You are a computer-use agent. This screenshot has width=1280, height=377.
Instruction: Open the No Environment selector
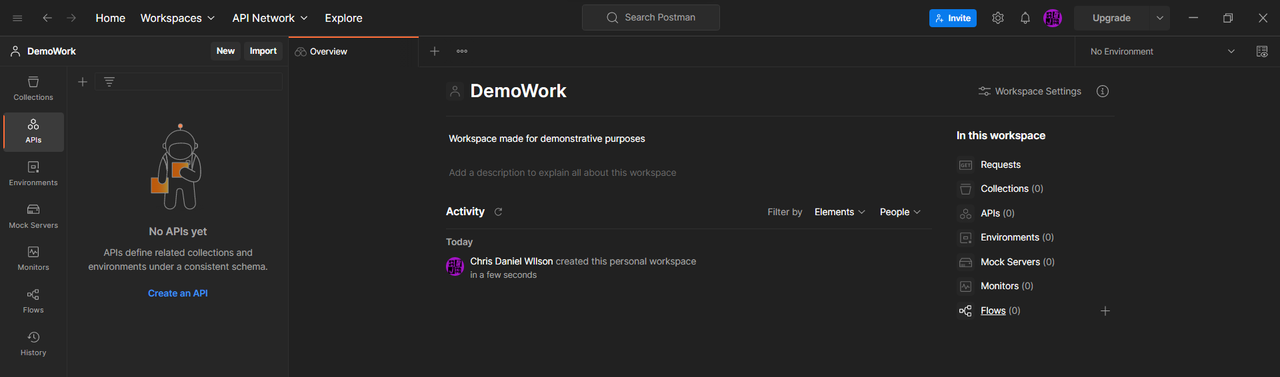1162,51
